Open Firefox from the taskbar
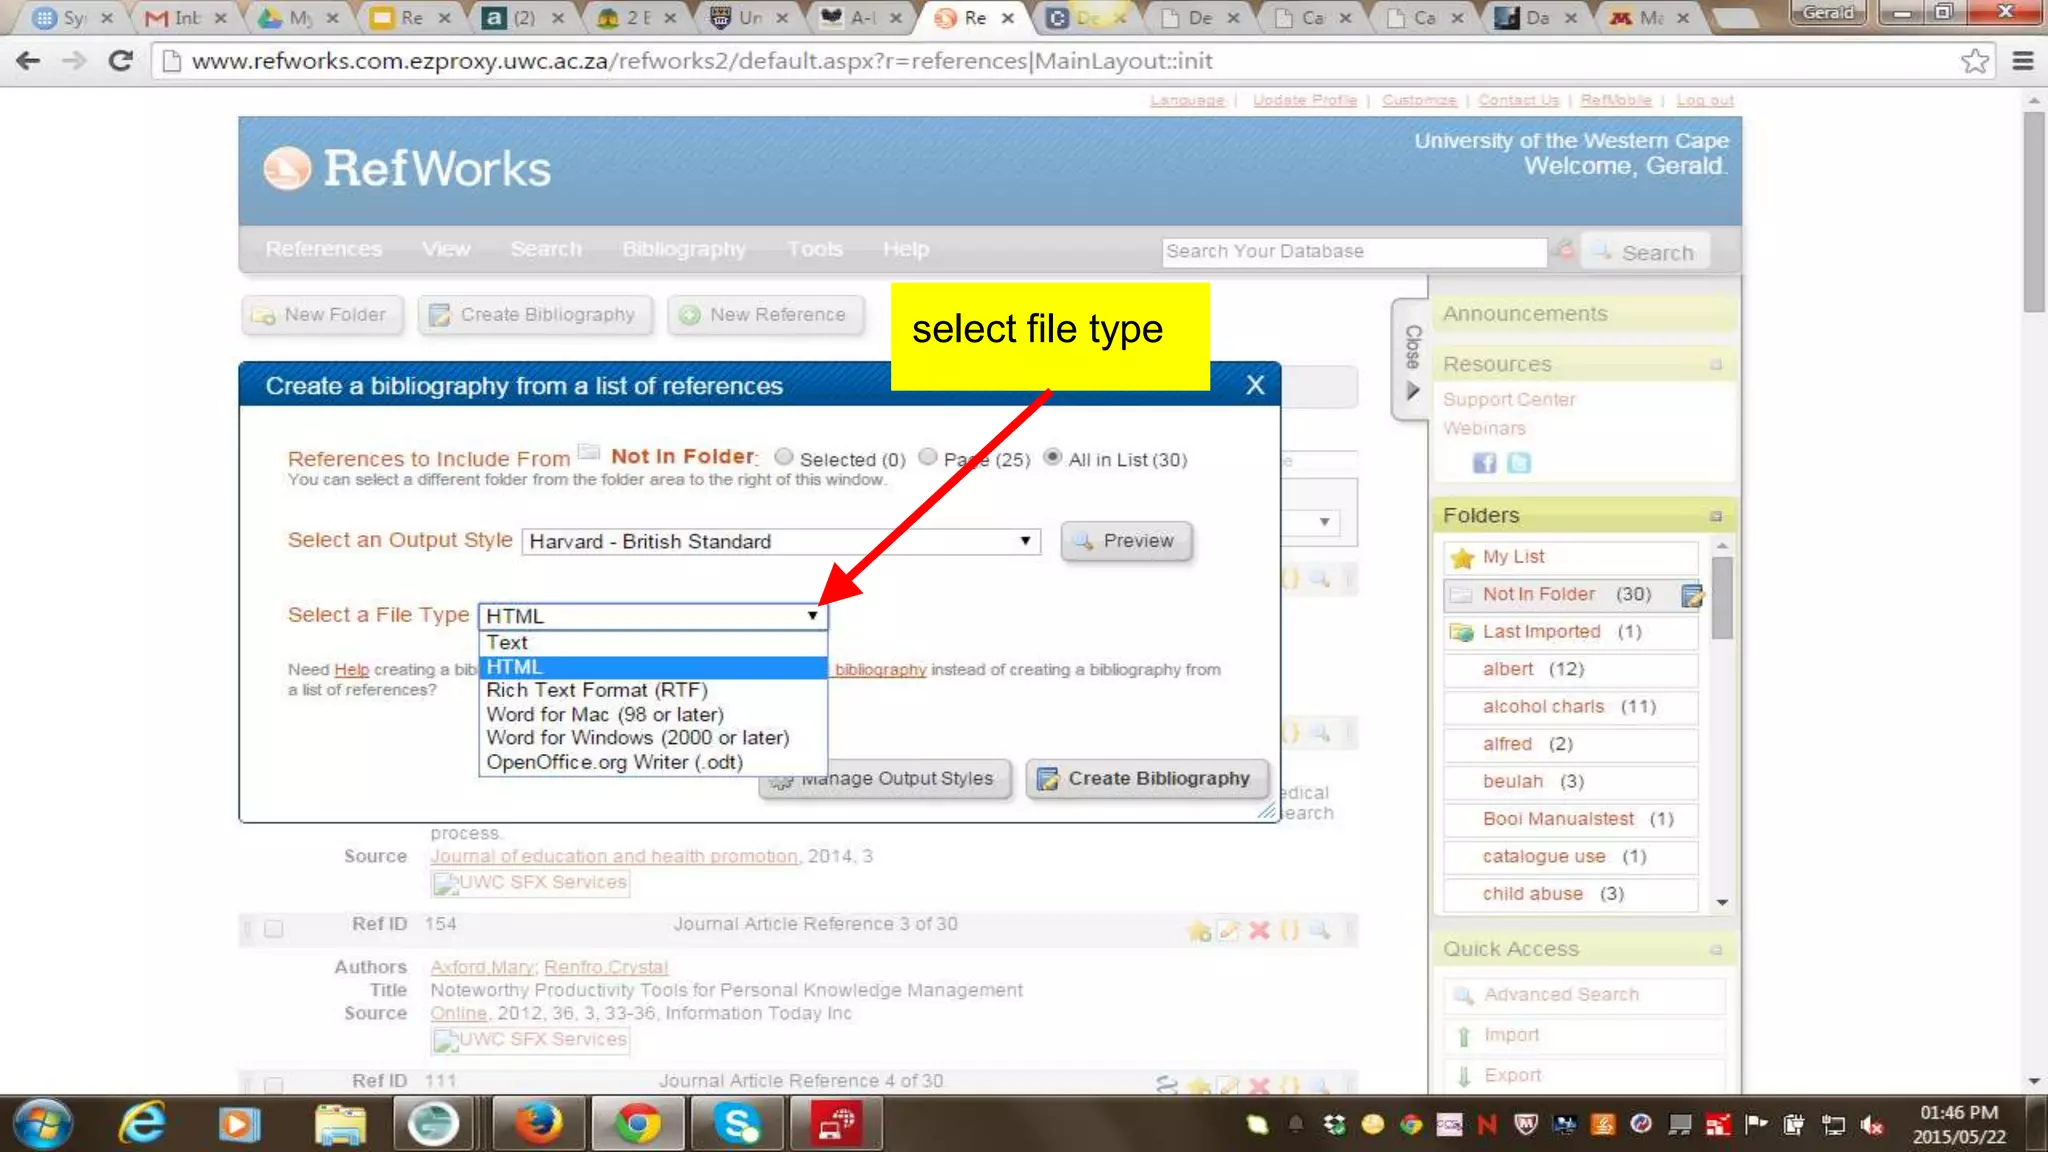 [x=538, y=1124]
